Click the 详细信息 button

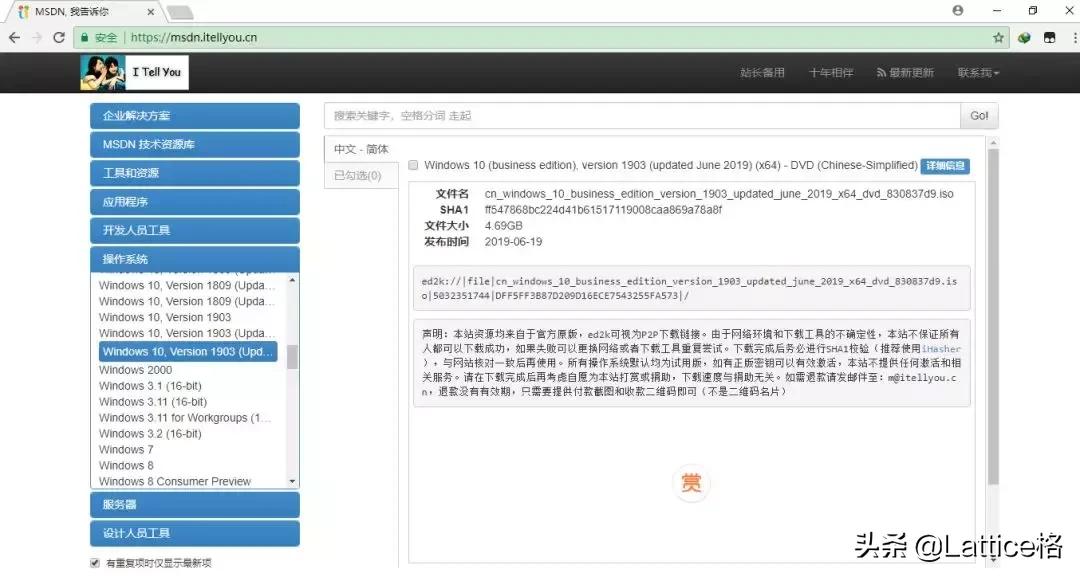pyautogui.click(x=944, y=166)
